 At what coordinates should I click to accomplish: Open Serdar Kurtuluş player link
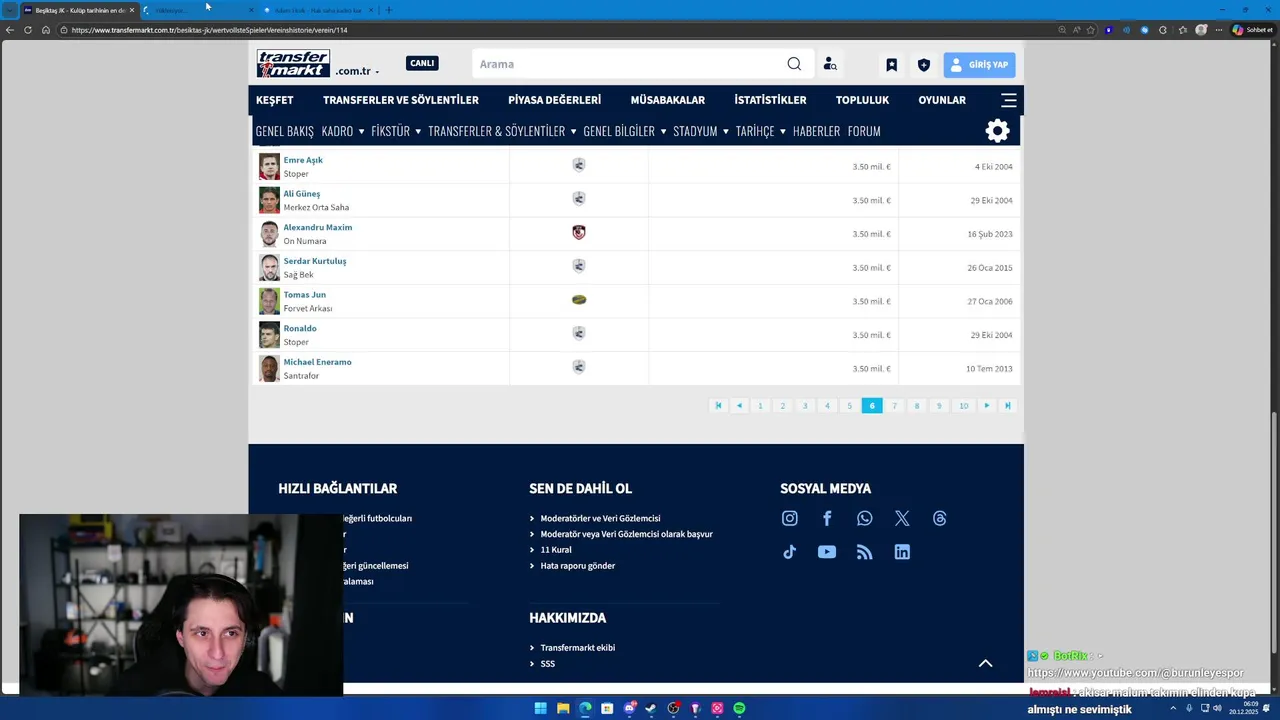[x=315, y=261]
